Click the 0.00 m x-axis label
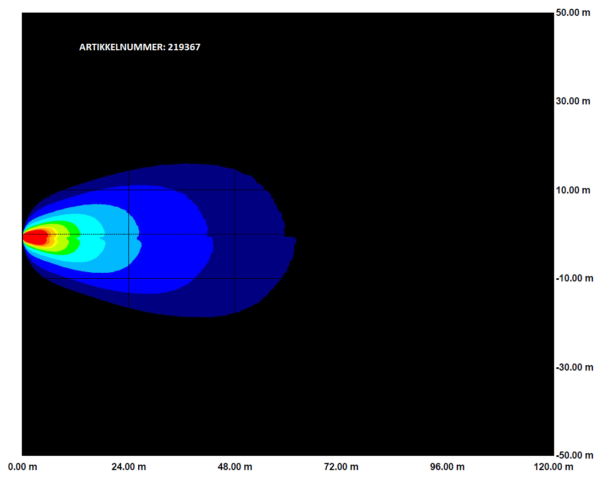600x481 pixels. click(23, 467)
